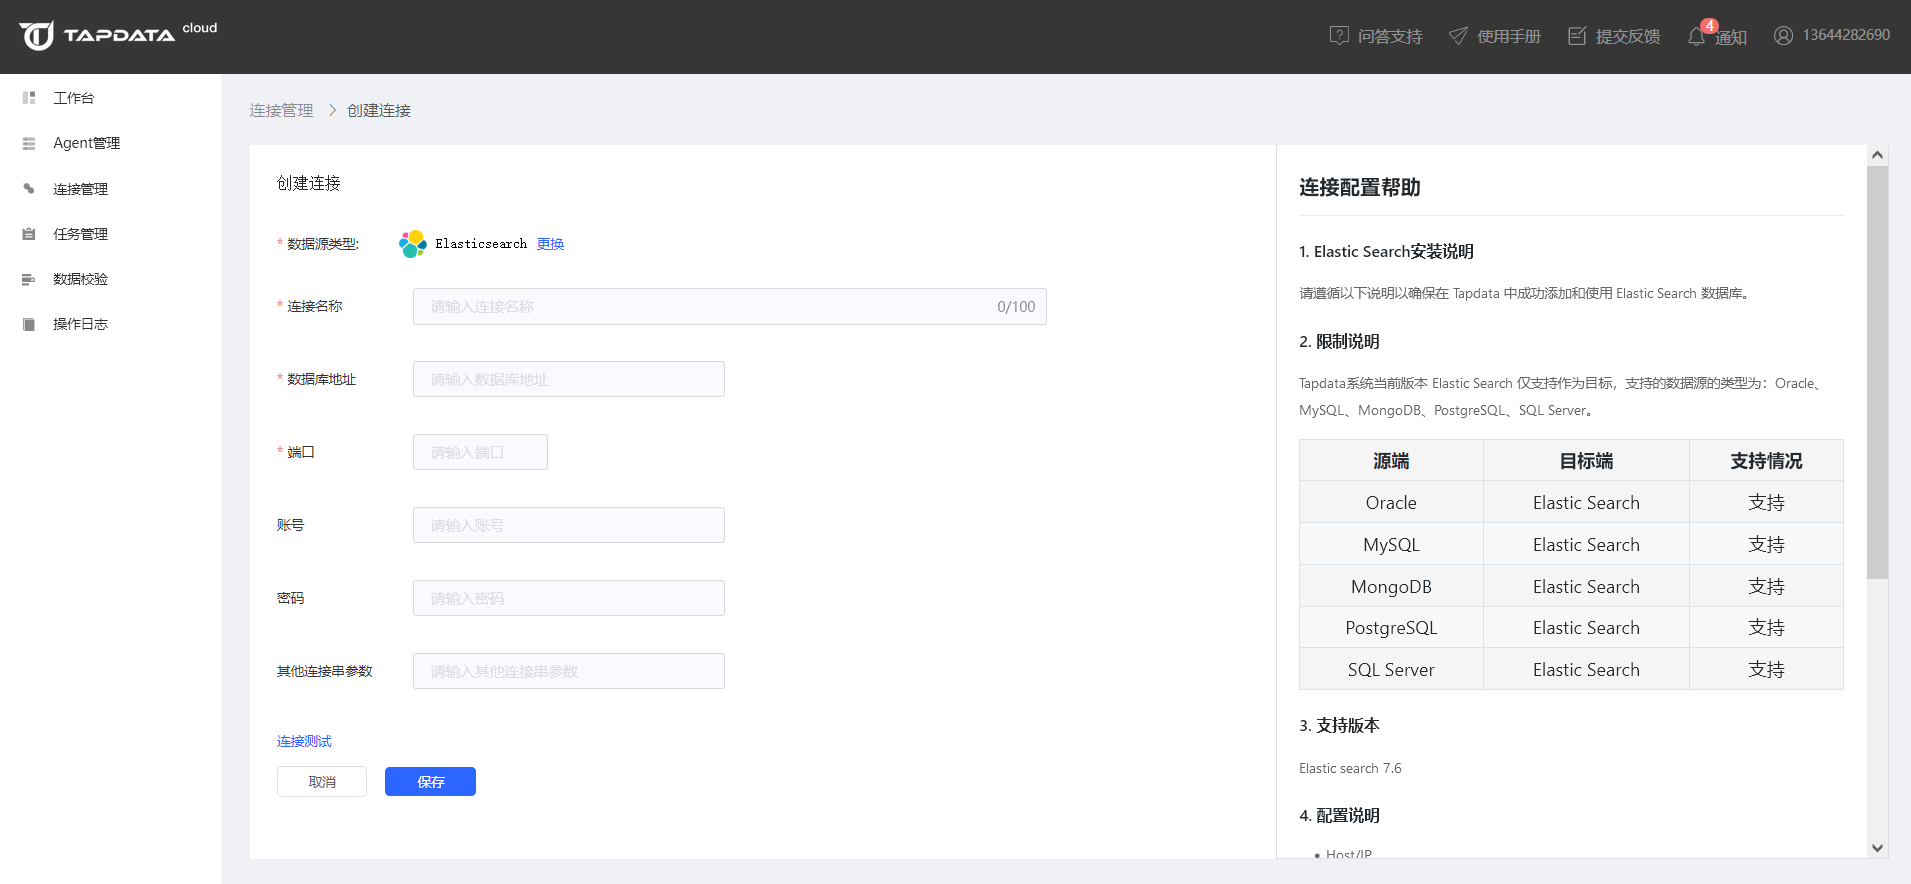The height and width of the screenshot is (884, 1911).
Task: Click the user manual paper-plane icon
Action: pyautogui.click(x=1458, y=36)
